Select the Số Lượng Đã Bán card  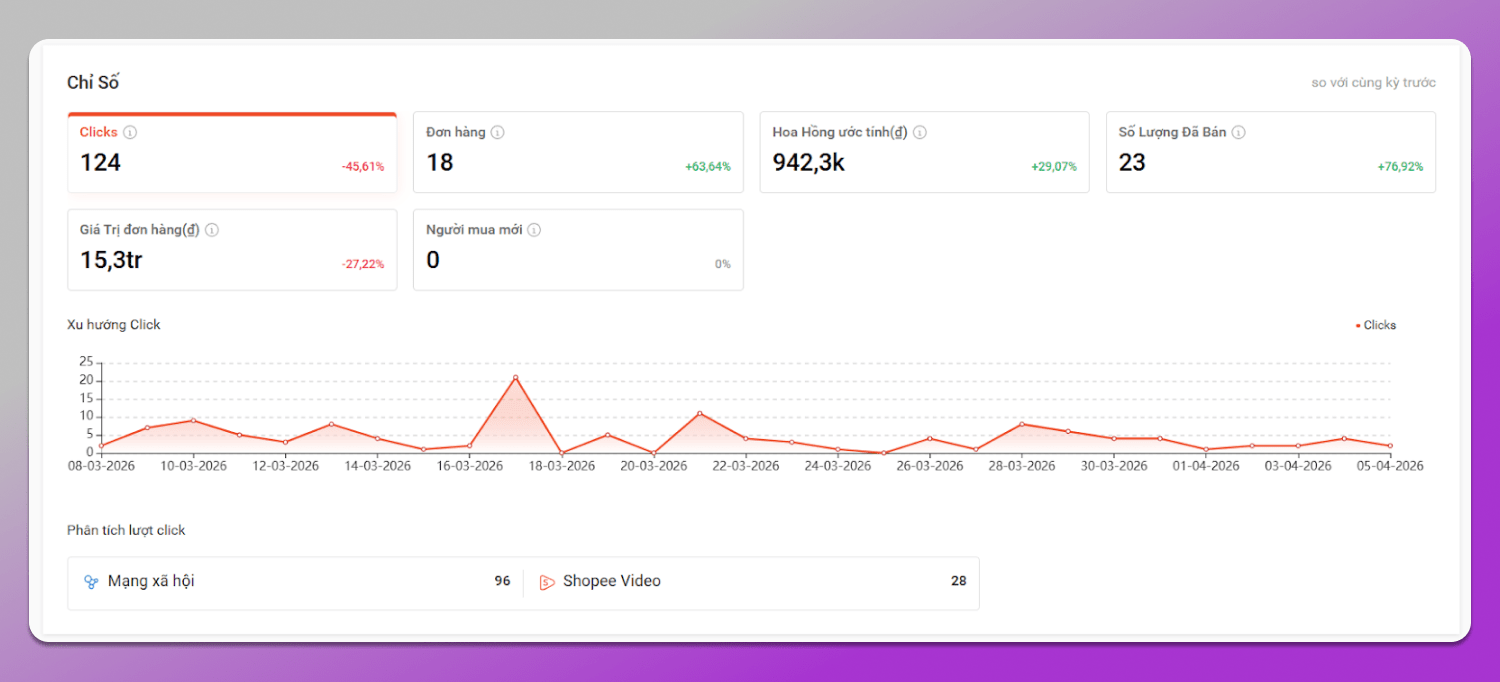click(1270, 153)
